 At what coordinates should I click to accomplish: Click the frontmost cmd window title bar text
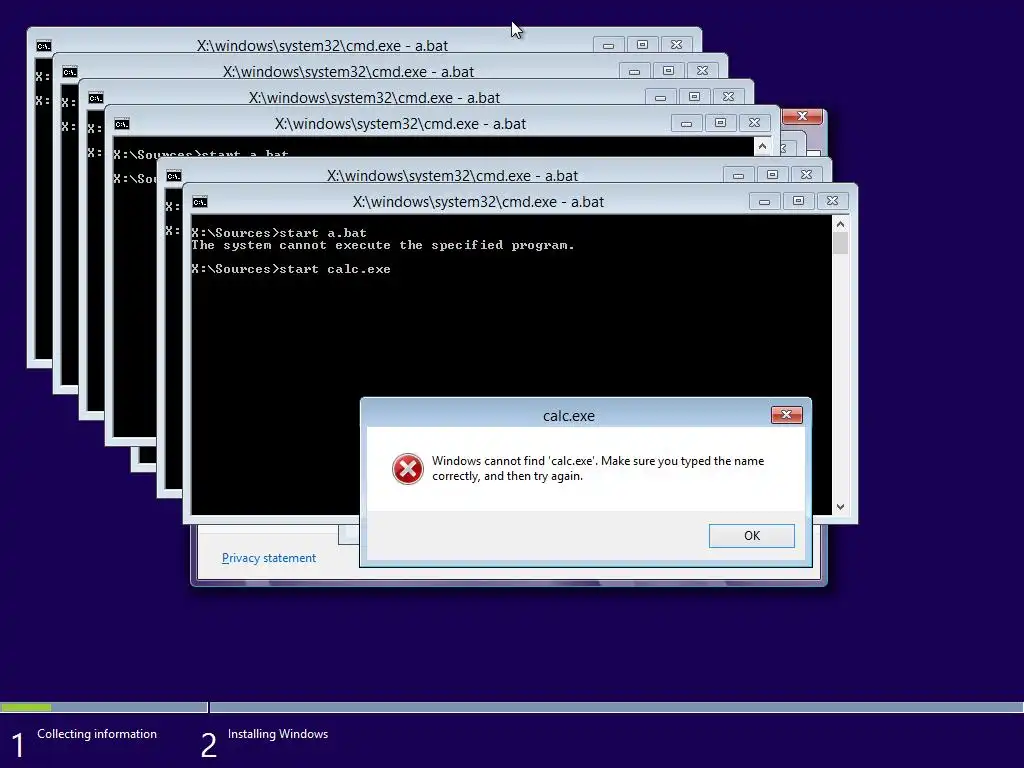478,202
